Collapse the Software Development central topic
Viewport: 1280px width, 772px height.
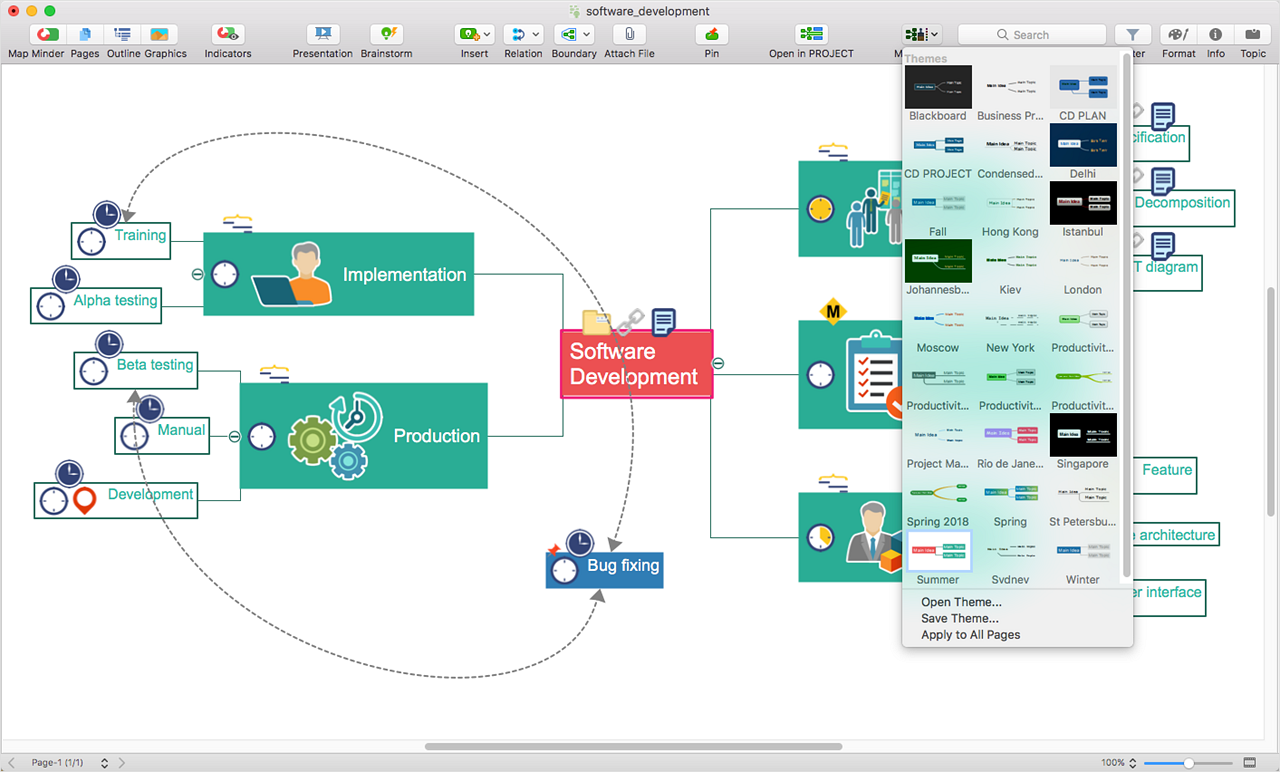tap(717, 364)
